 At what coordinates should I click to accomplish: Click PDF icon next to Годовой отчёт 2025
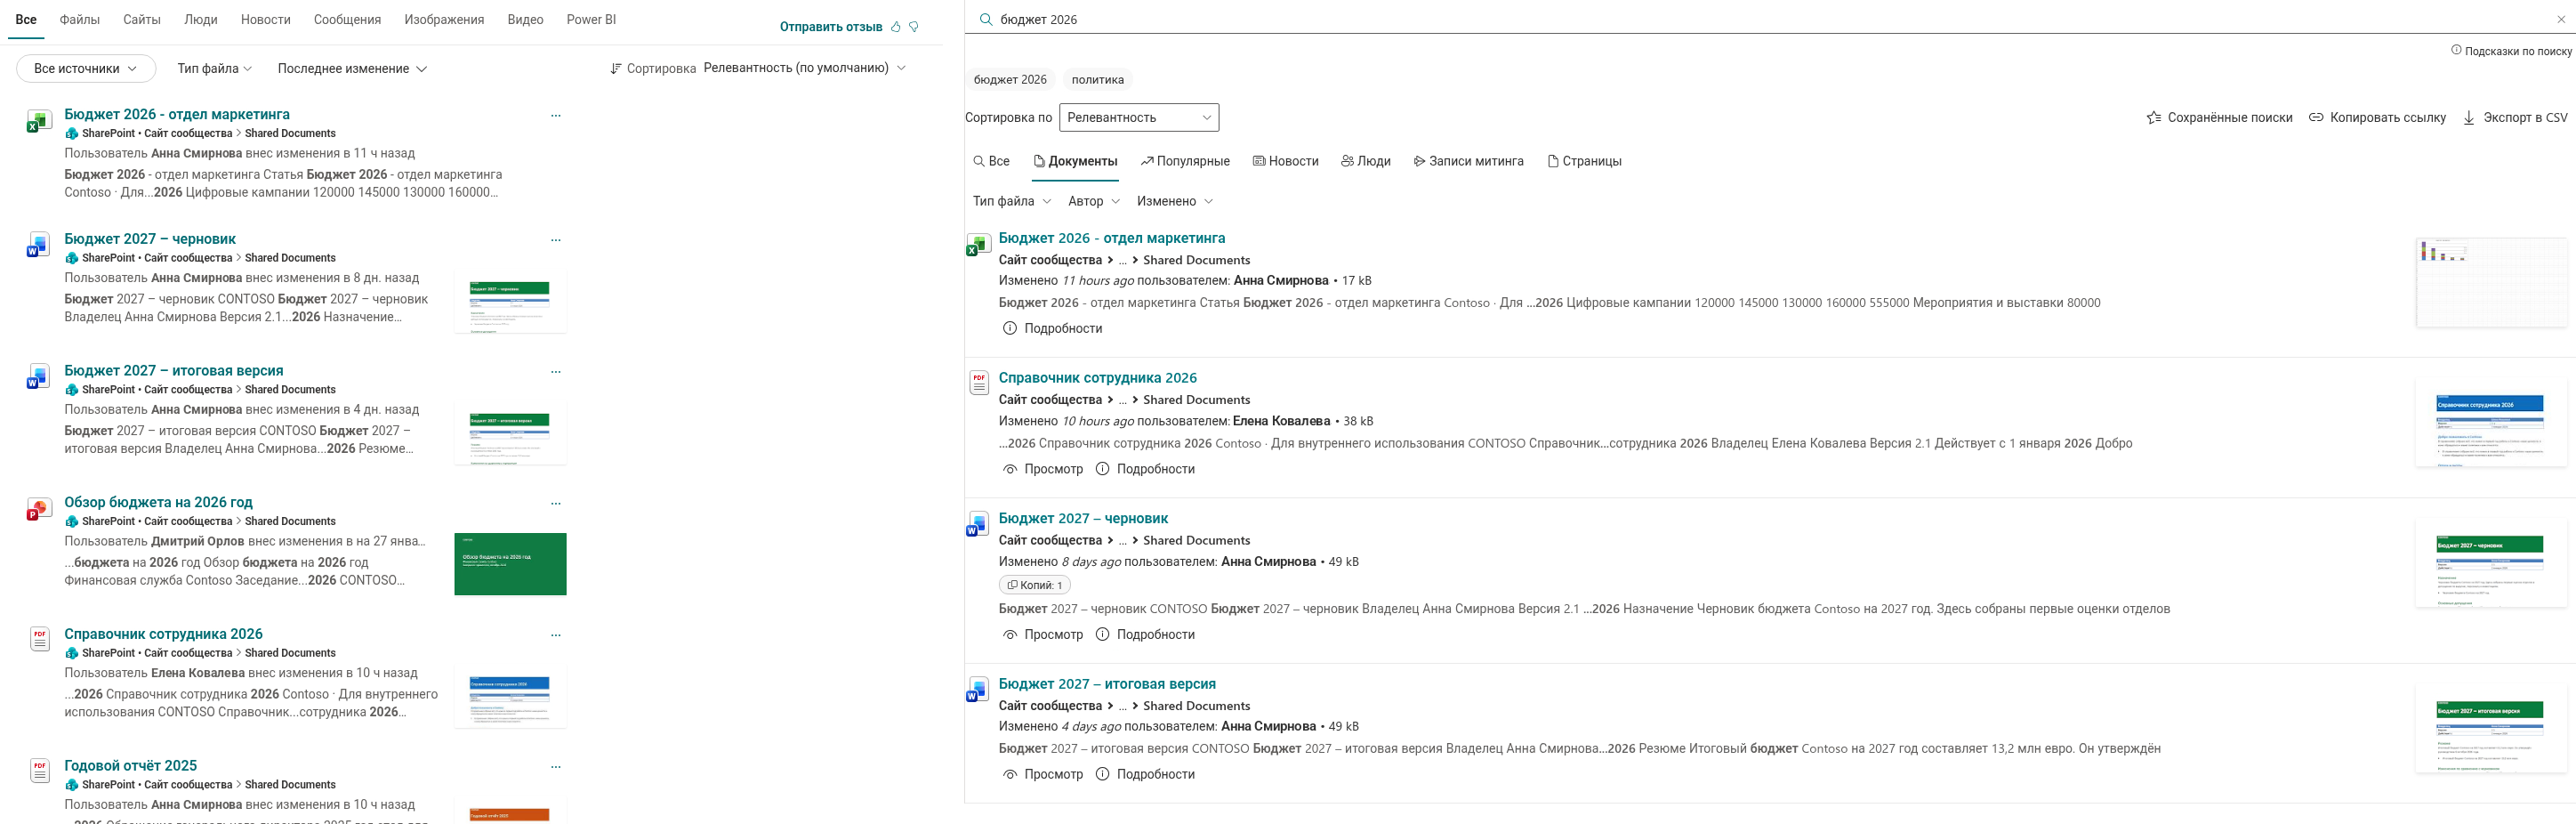[x=39, y=771]
